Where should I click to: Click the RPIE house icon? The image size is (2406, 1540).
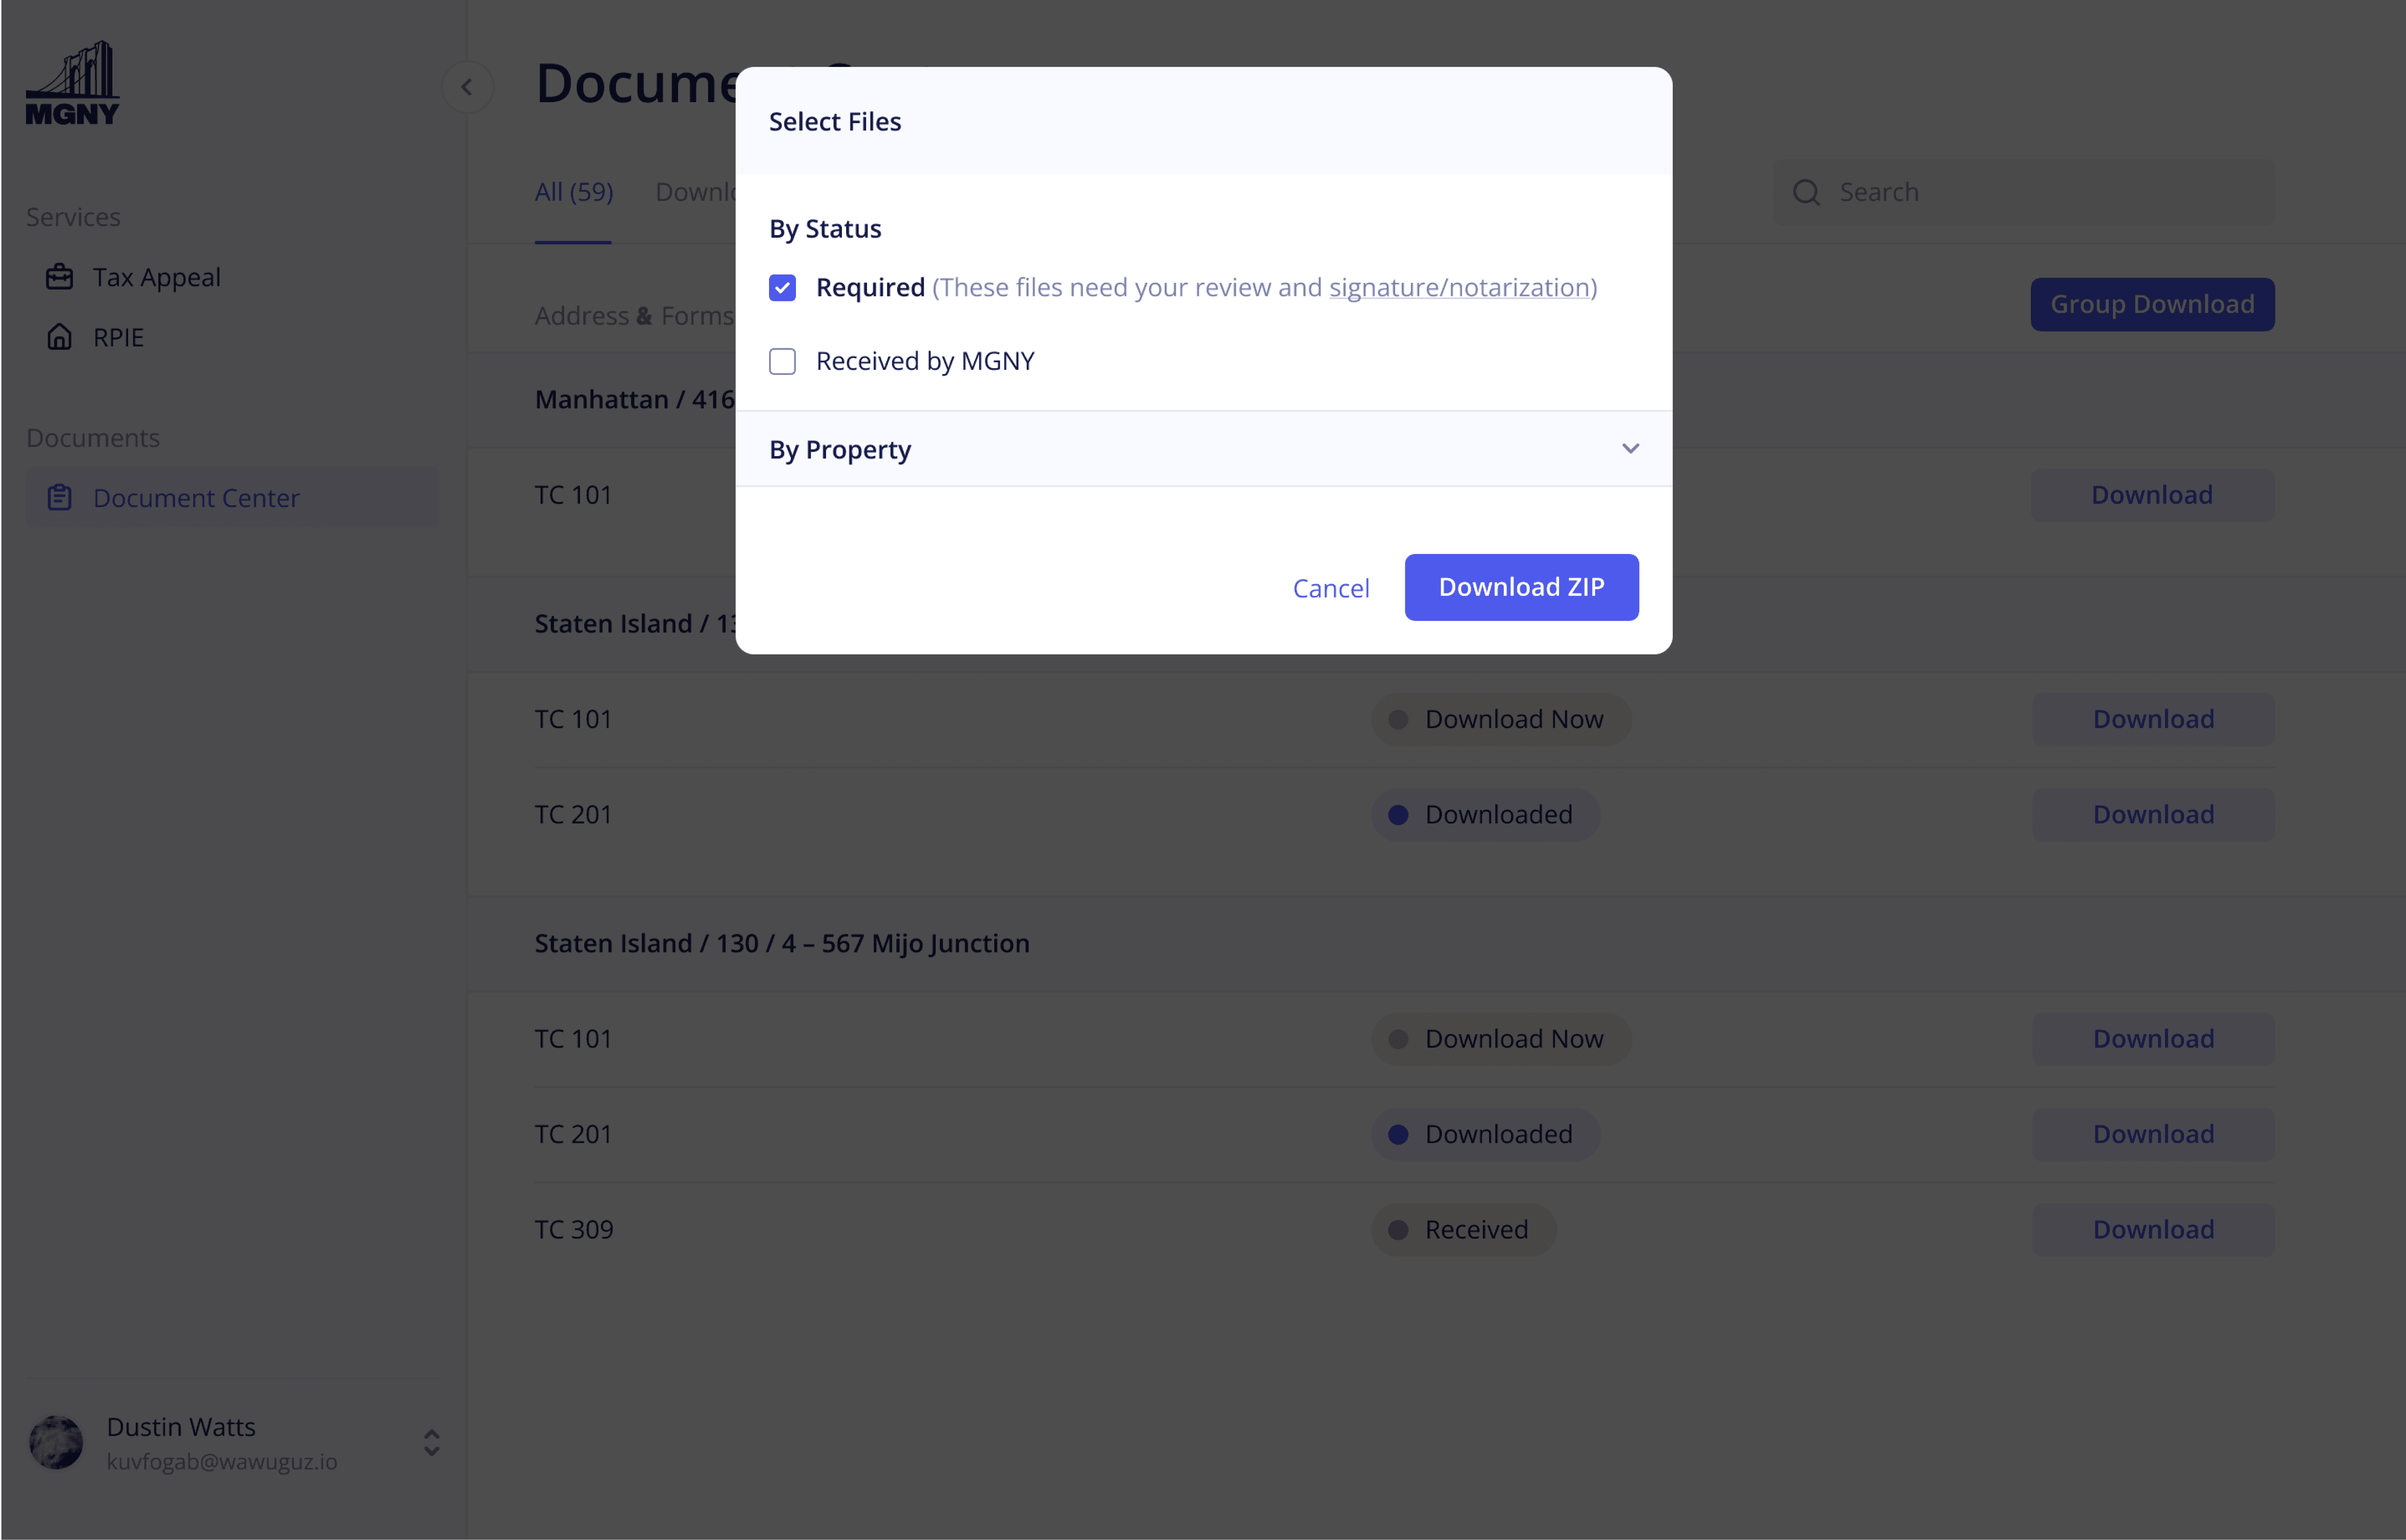click(x=60, y=337)
